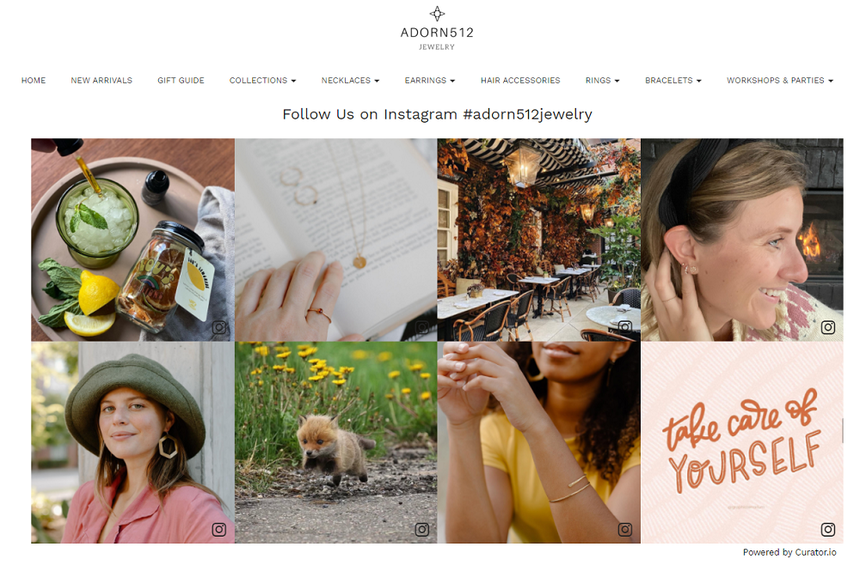
Task: Visit the Hair Accessories page
Action: point(520,80)
